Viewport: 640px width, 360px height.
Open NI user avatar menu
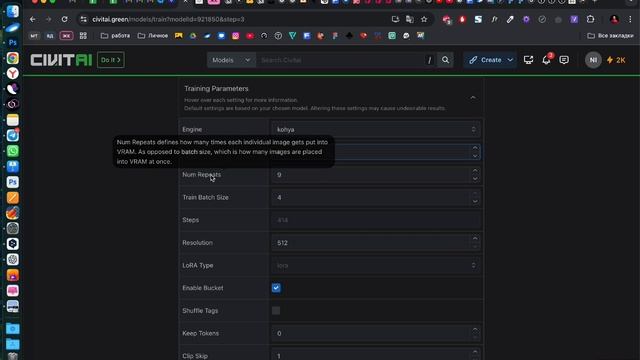point(593,60)
